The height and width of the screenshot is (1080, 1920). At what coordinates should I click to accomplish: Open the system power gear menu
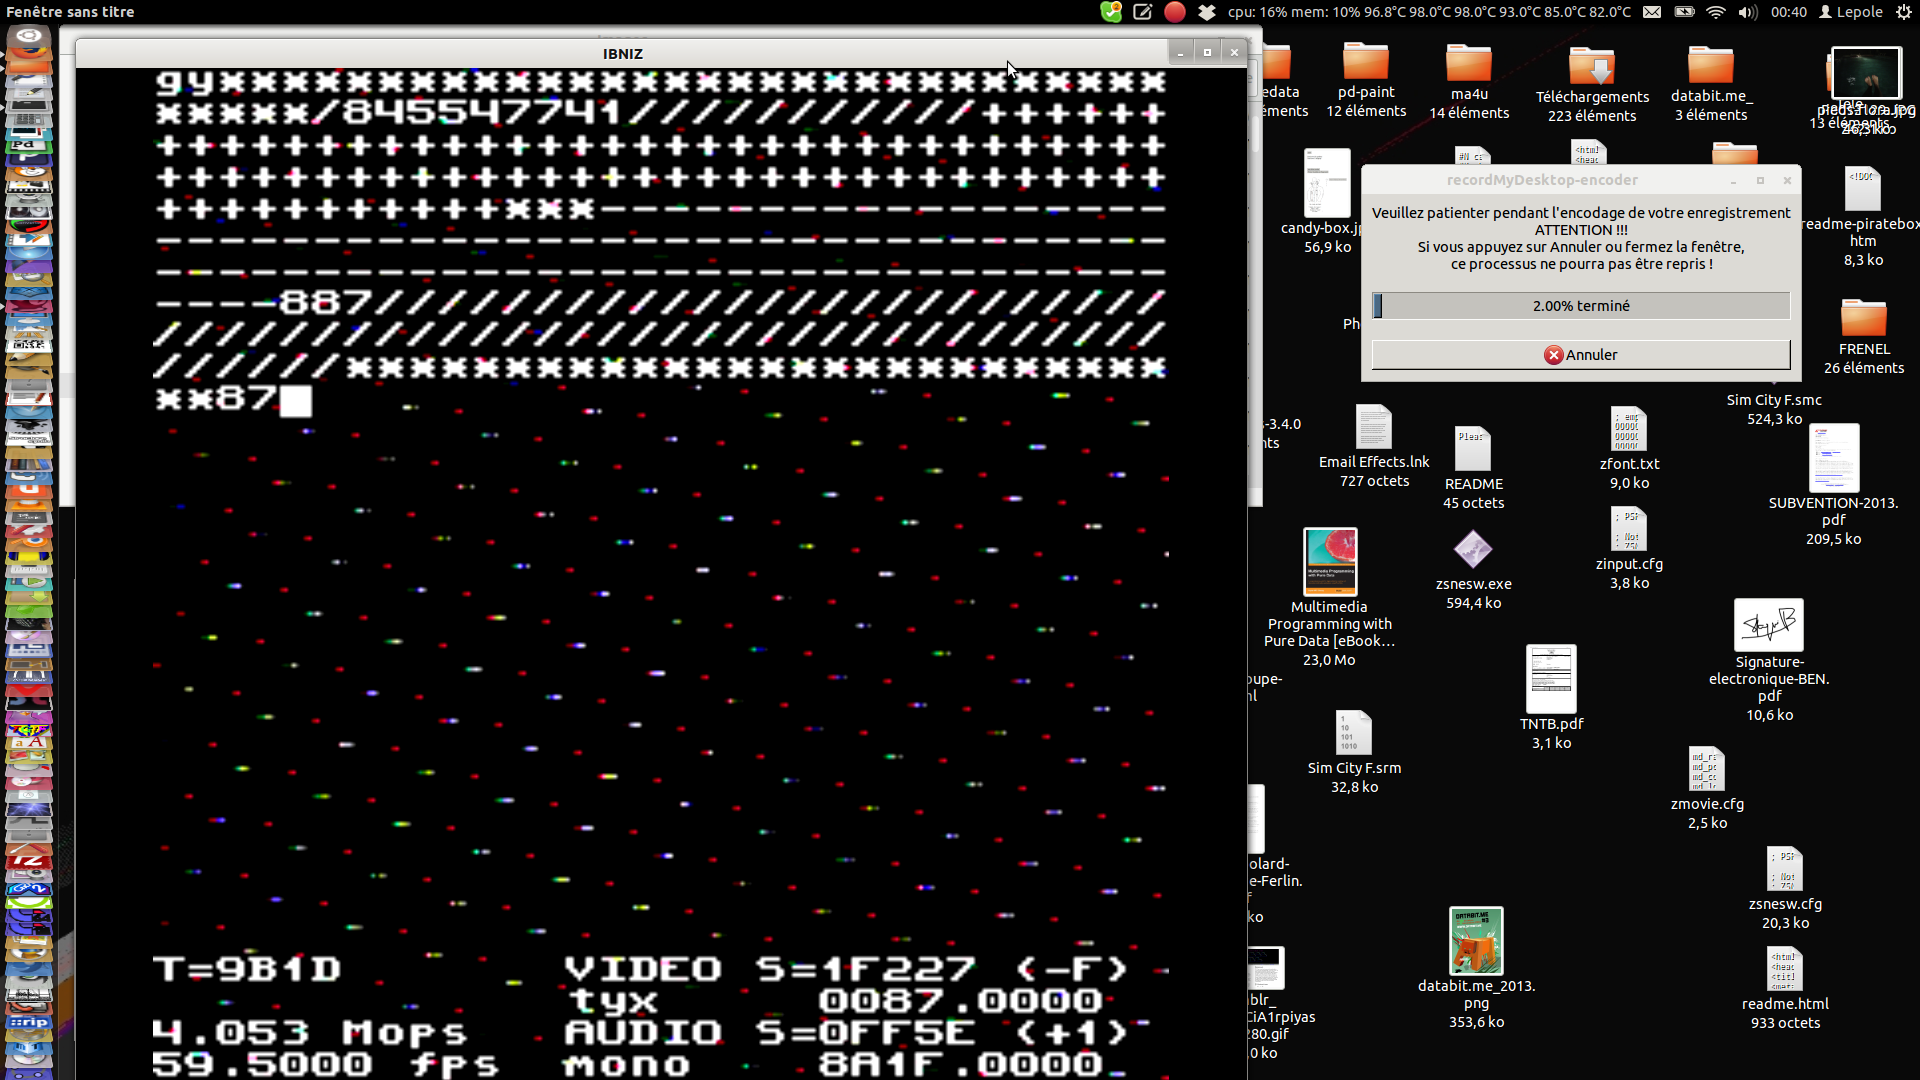(x=1903, y=12)
